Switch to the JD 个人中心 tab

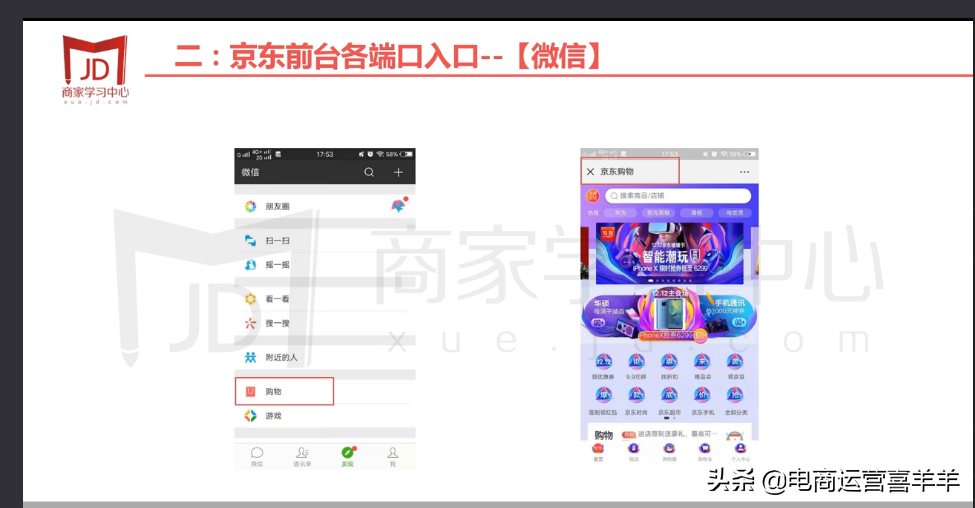(x=740, y=452)
